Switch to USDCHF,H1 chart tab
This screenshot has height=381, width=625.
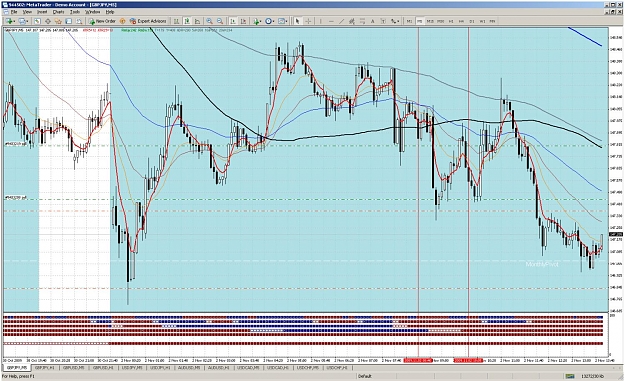337,368
